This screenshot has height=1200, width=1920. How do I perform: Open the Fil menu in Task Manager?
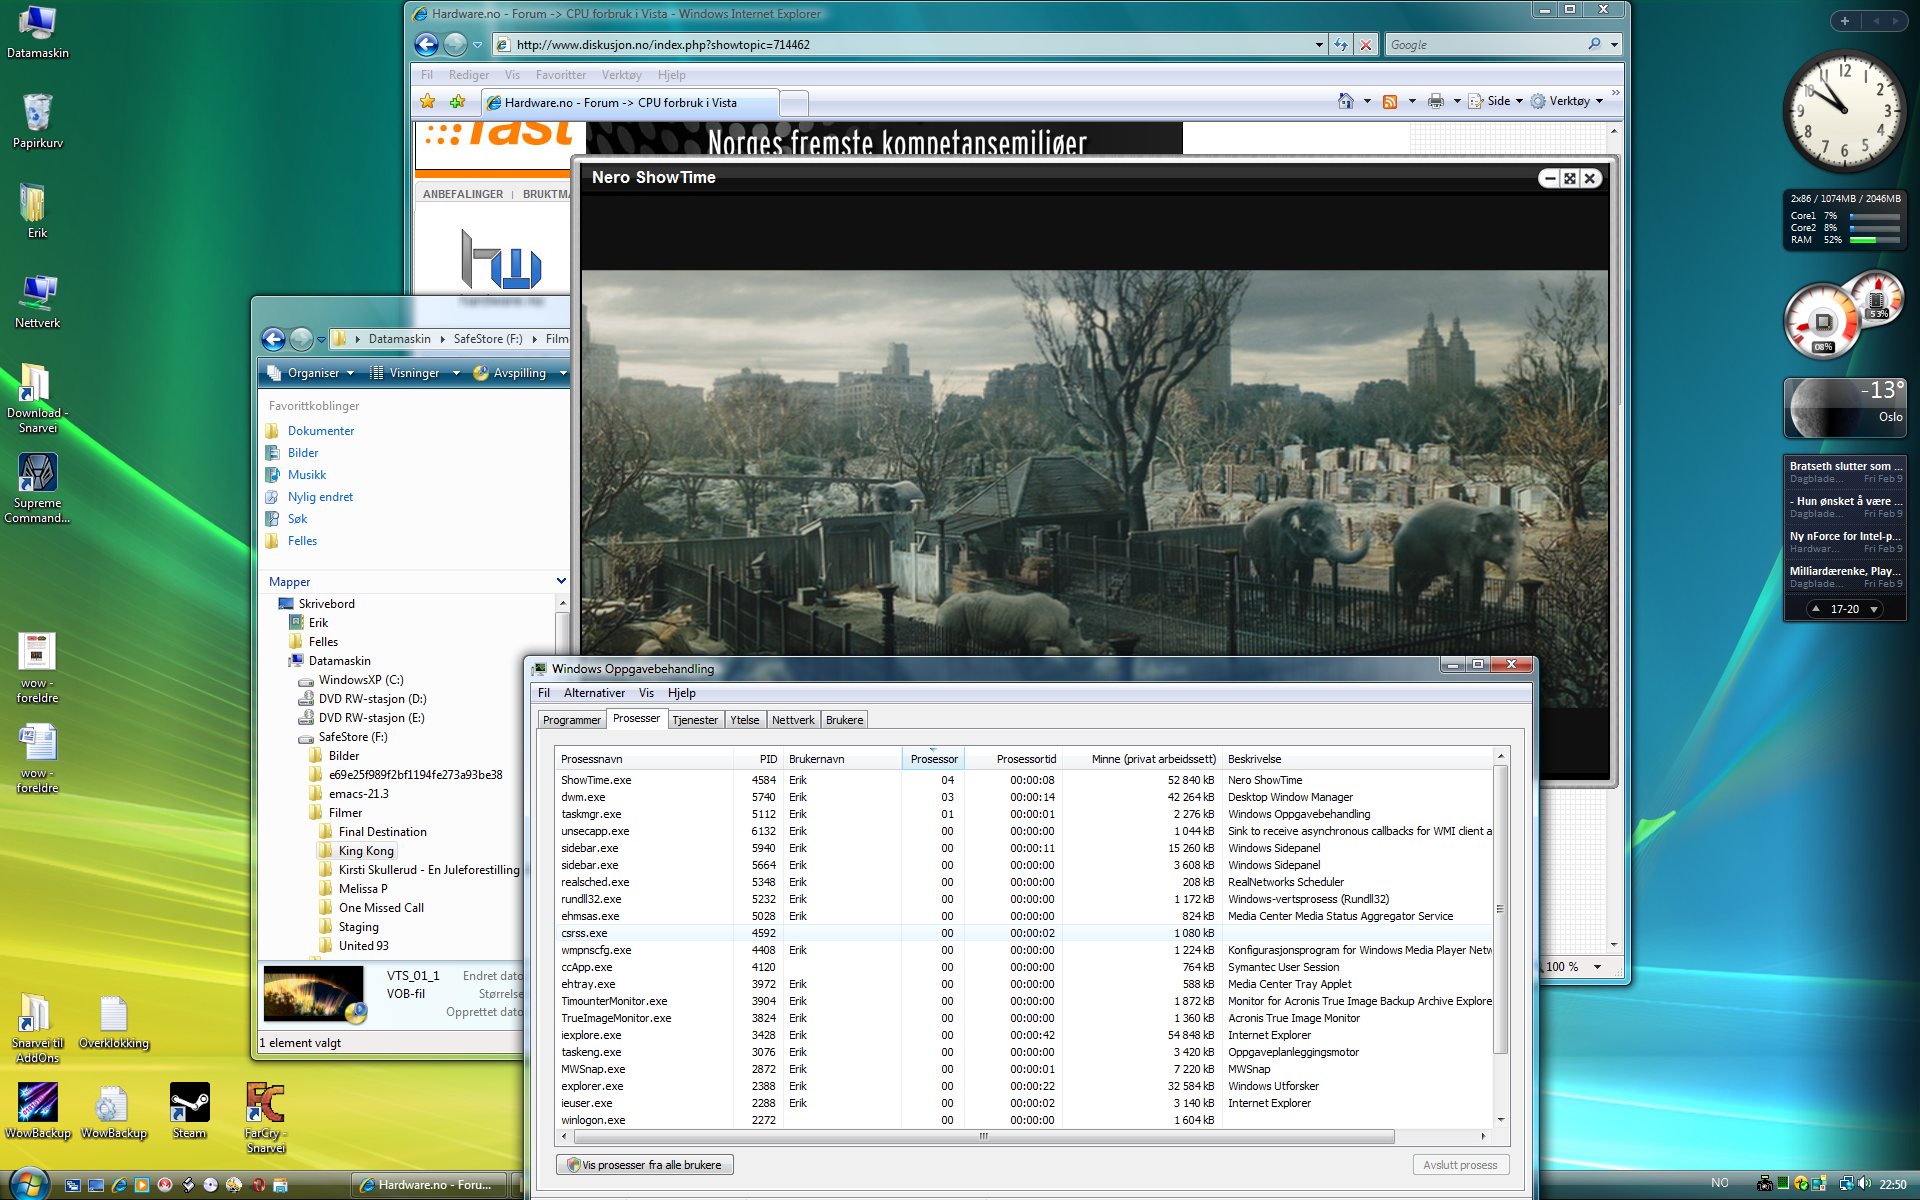point(544,693)
